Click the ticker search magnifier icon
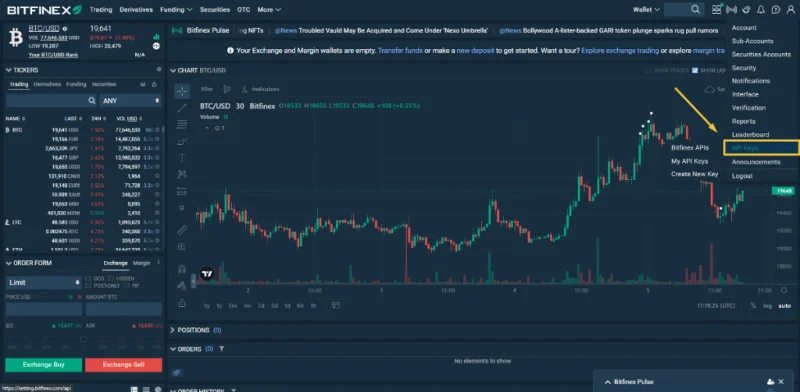This screenshot has height=392, width=800. (x=92, y=101)
